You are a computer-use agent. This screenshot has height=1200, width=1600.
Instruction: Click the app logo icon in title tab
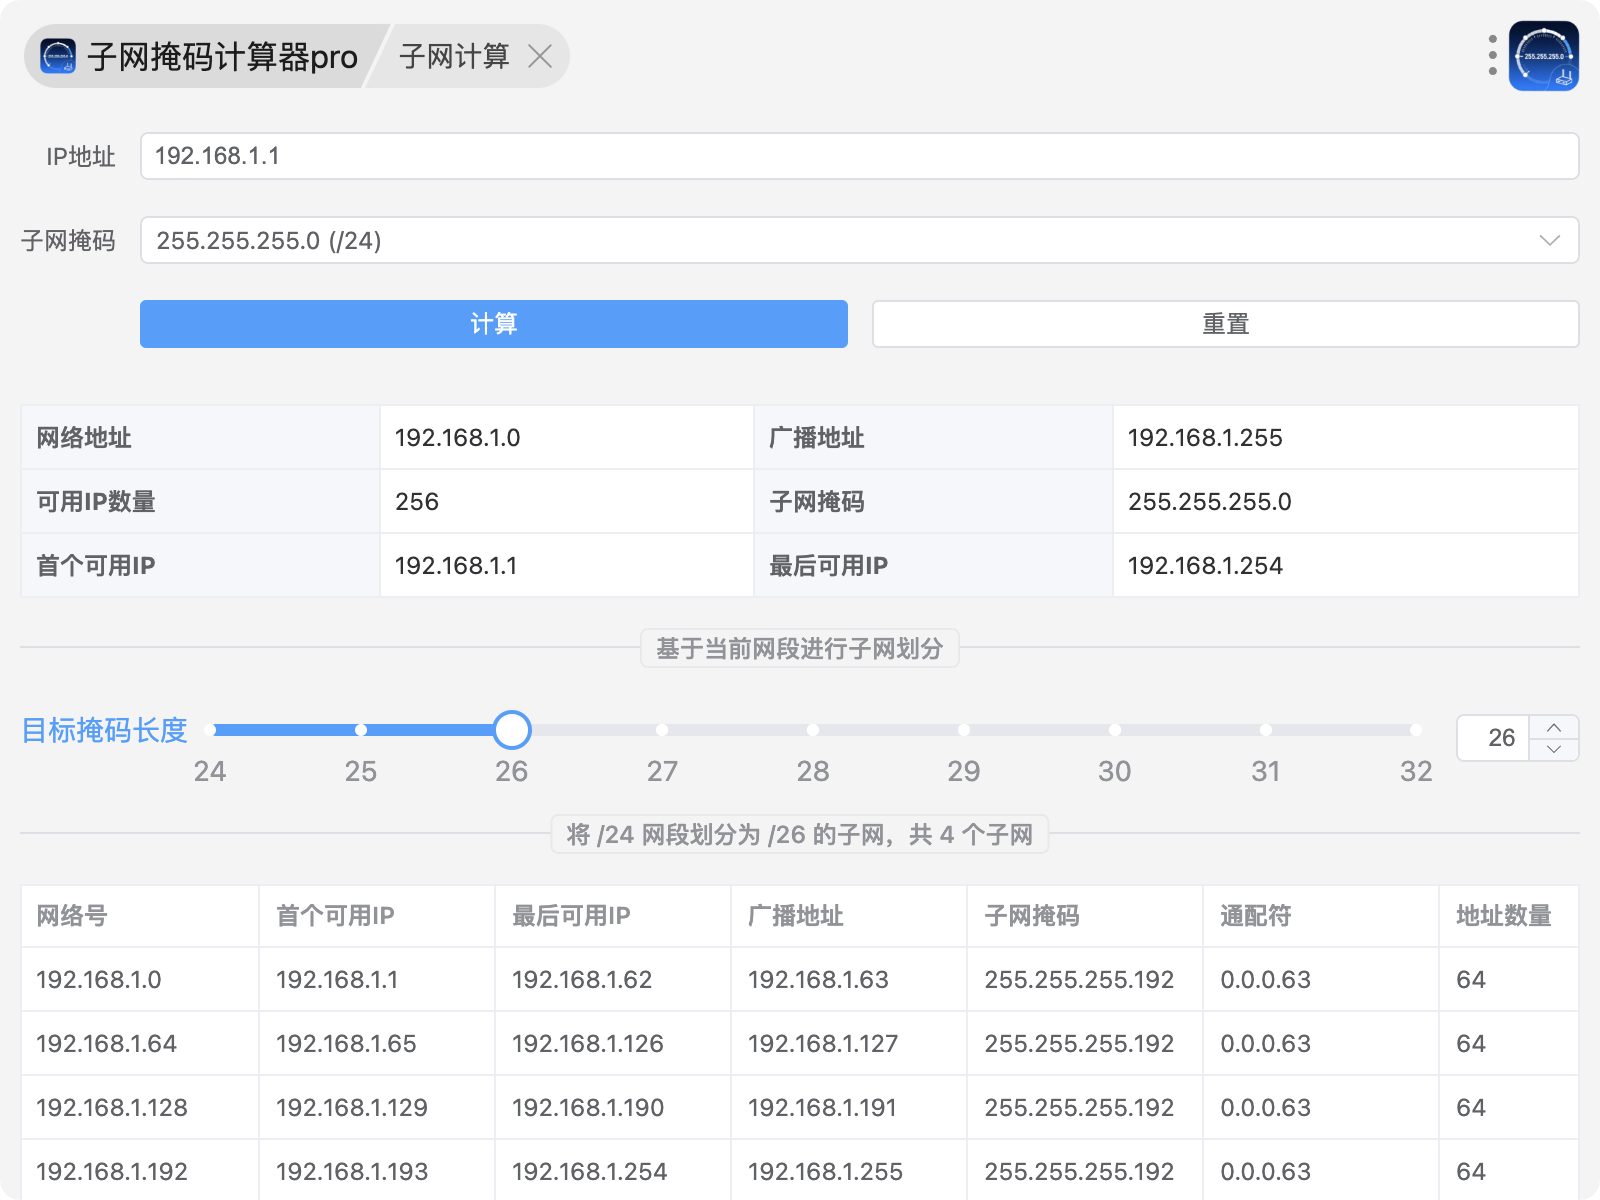click(x=58, y=57)
